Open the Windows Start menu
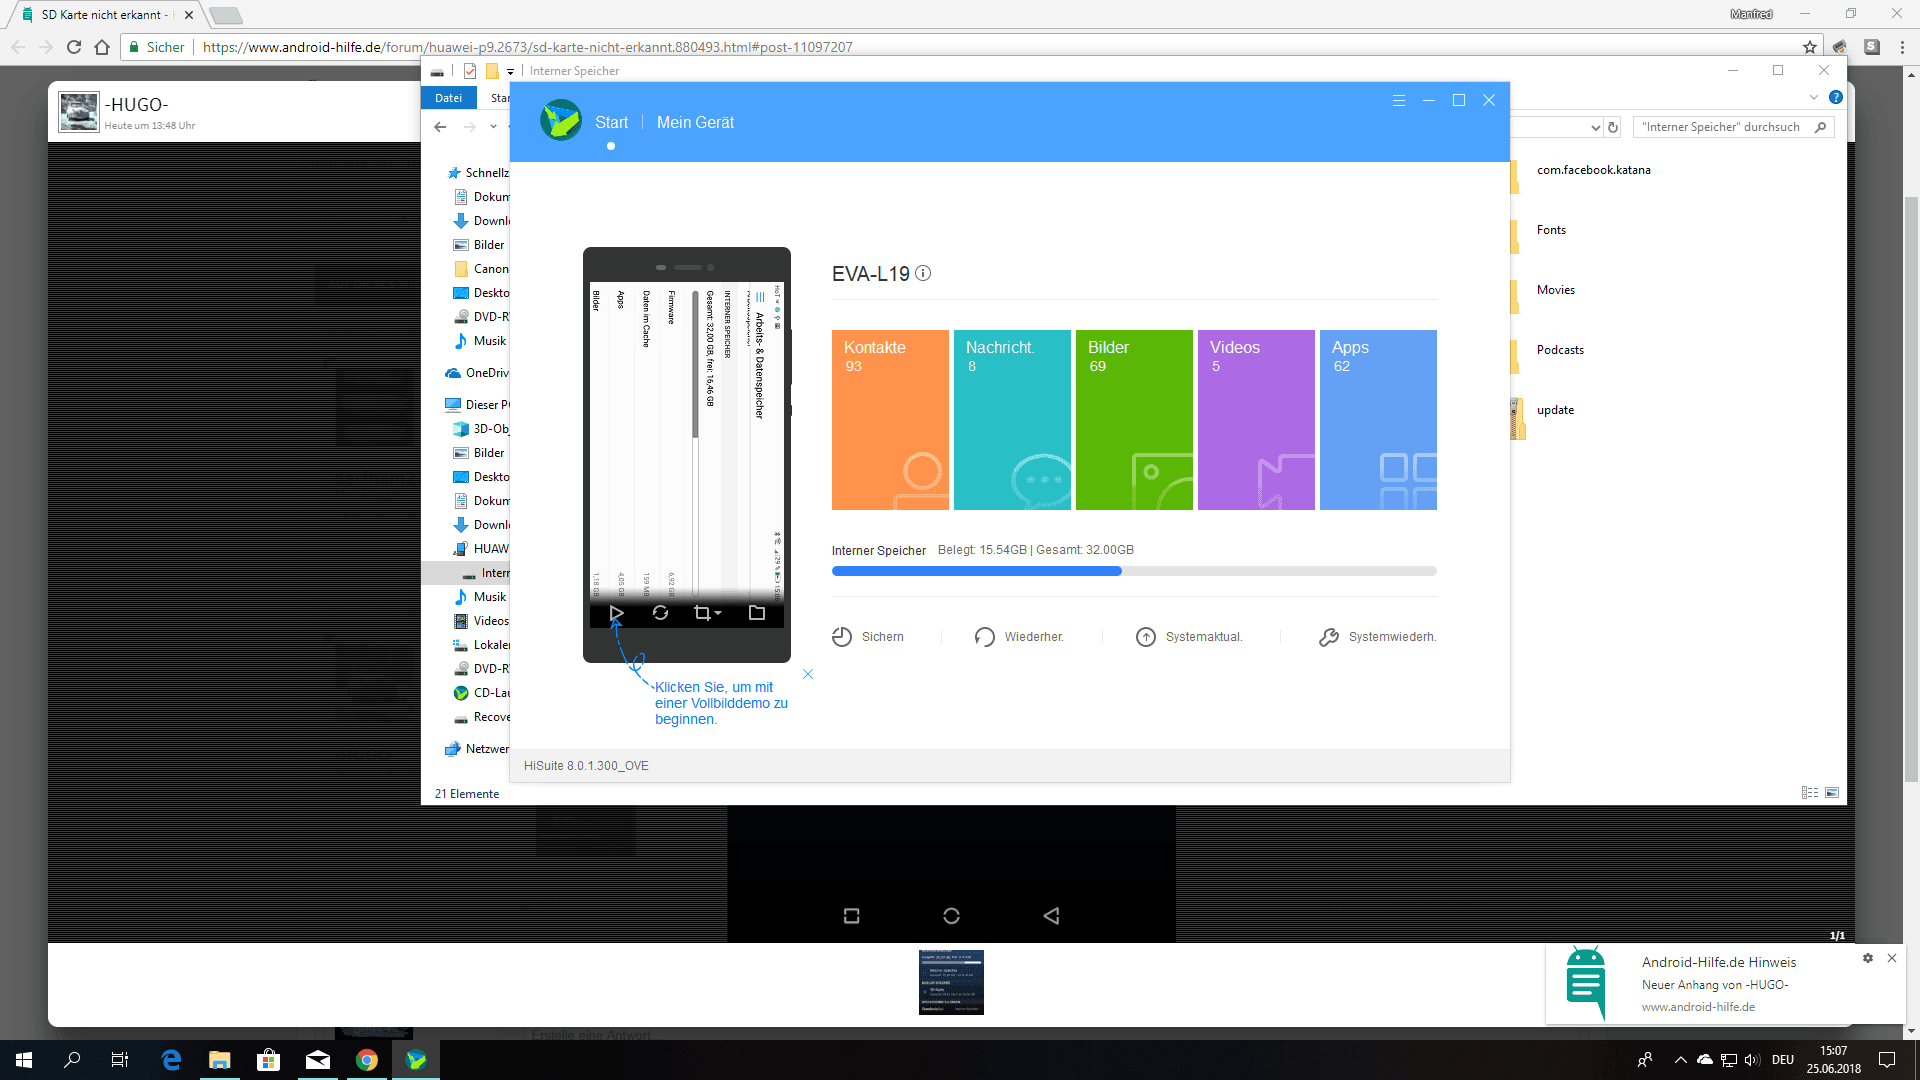Image resolution: width=1920 pixels, height=1080 pixels. [24, 1060]
